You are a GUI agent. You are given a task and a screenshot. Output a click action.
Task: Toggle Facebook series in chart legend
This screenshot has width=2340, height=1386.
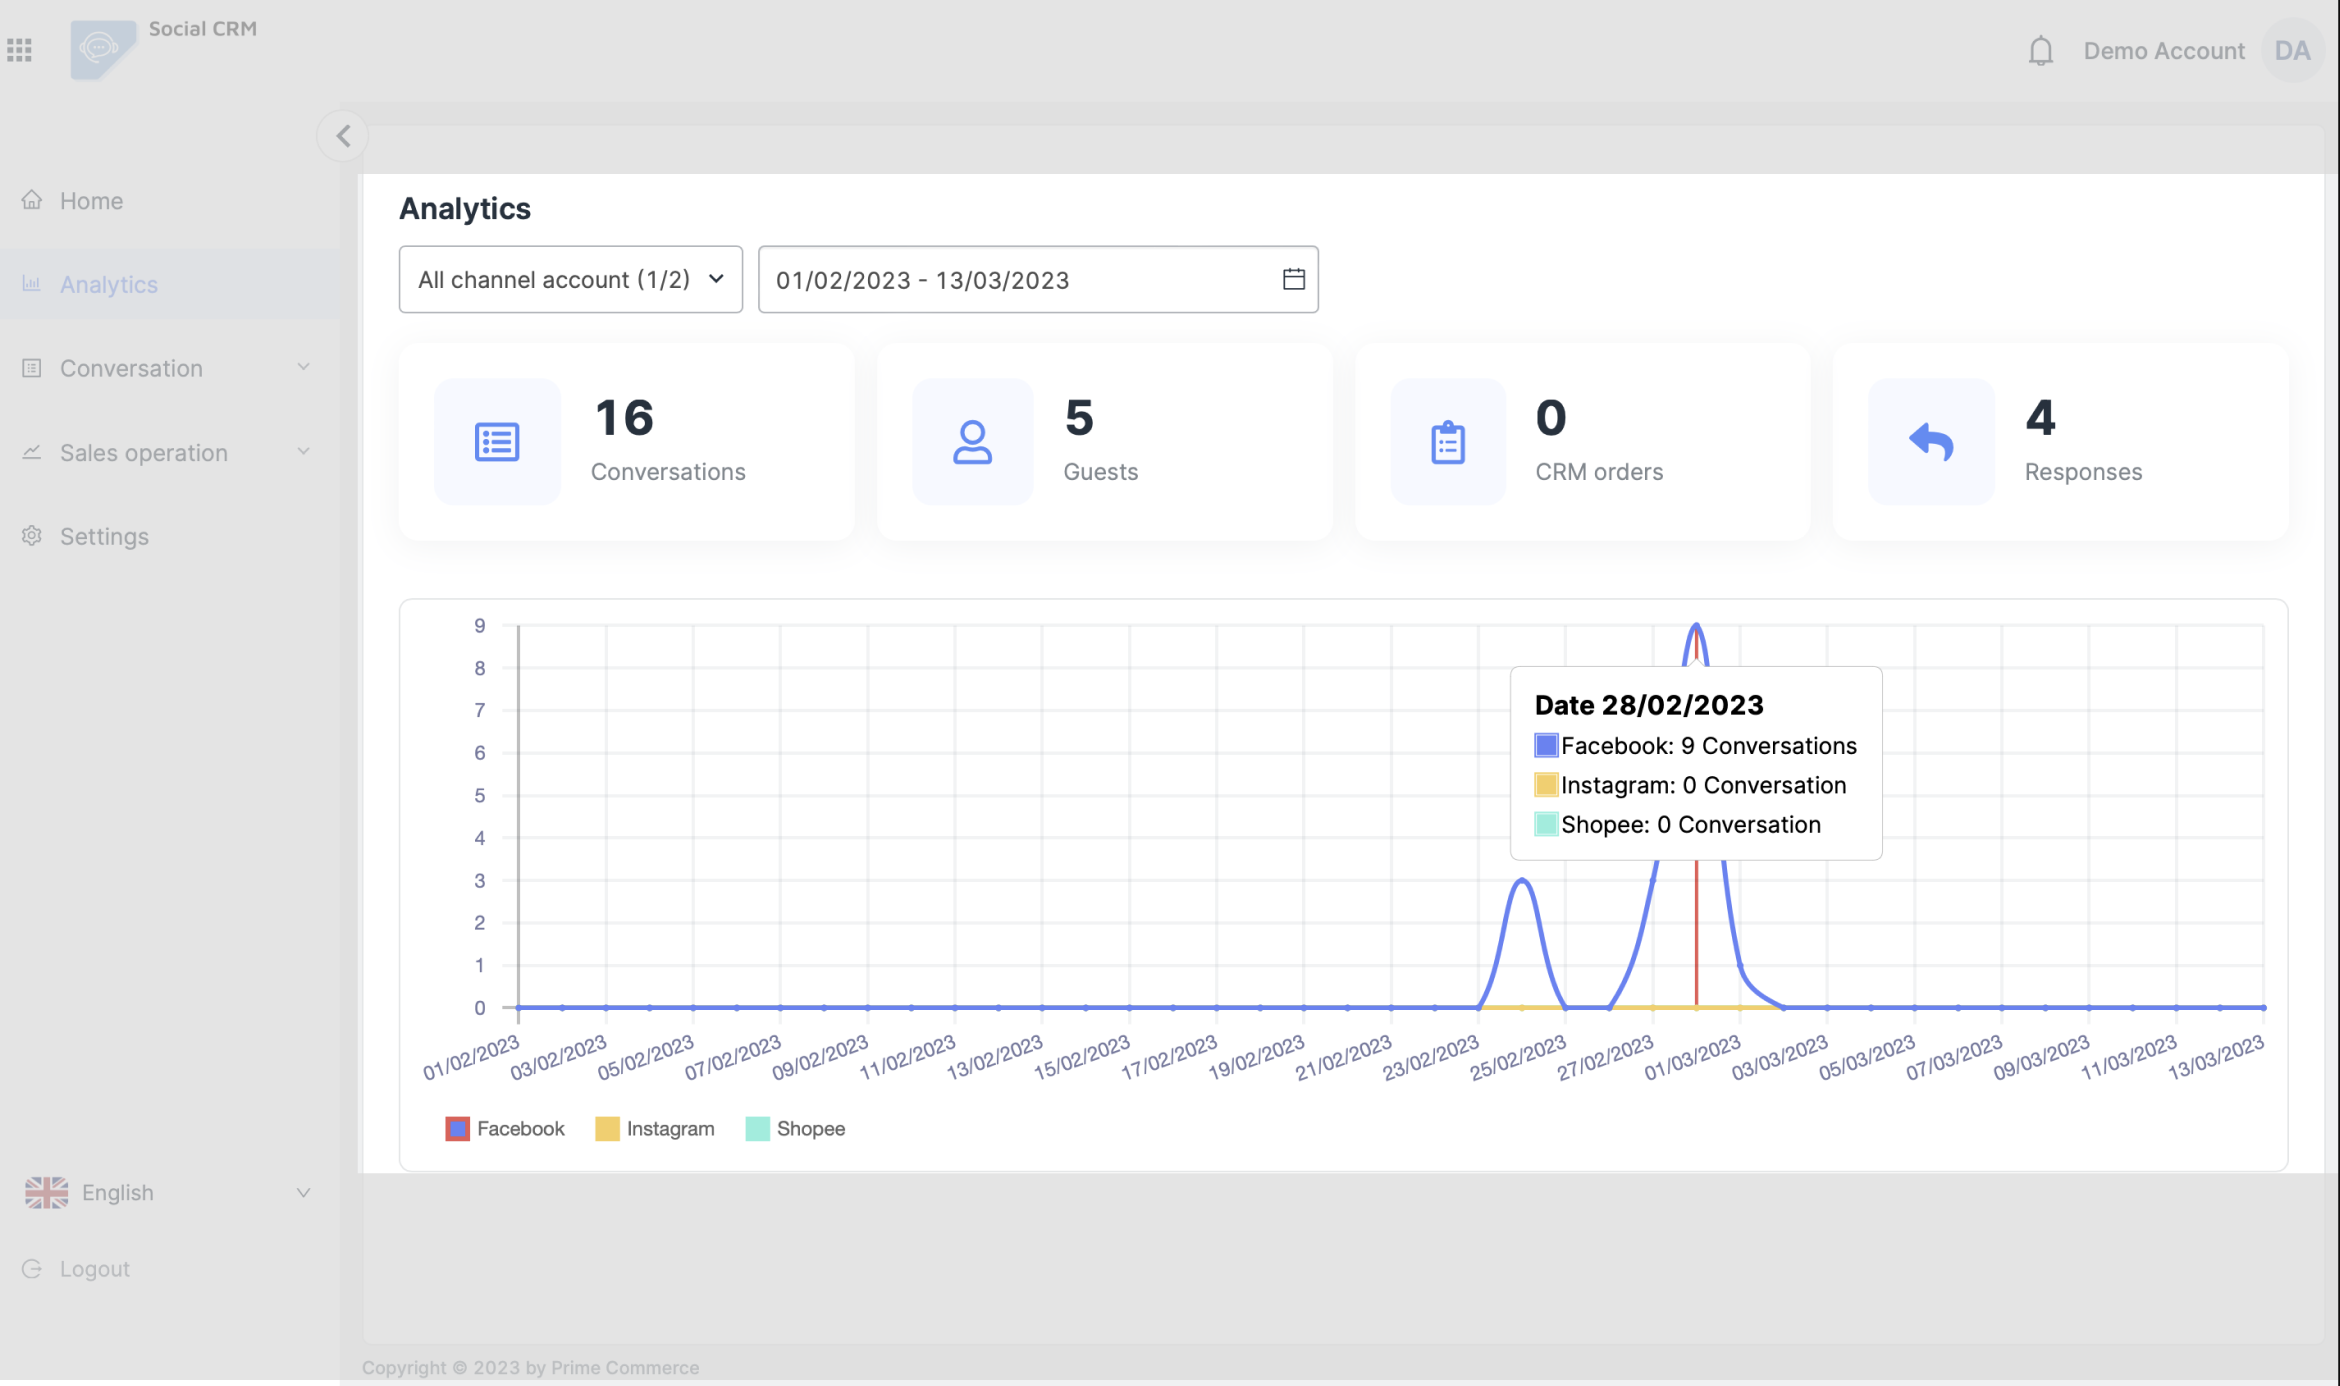click(505, 1129)
